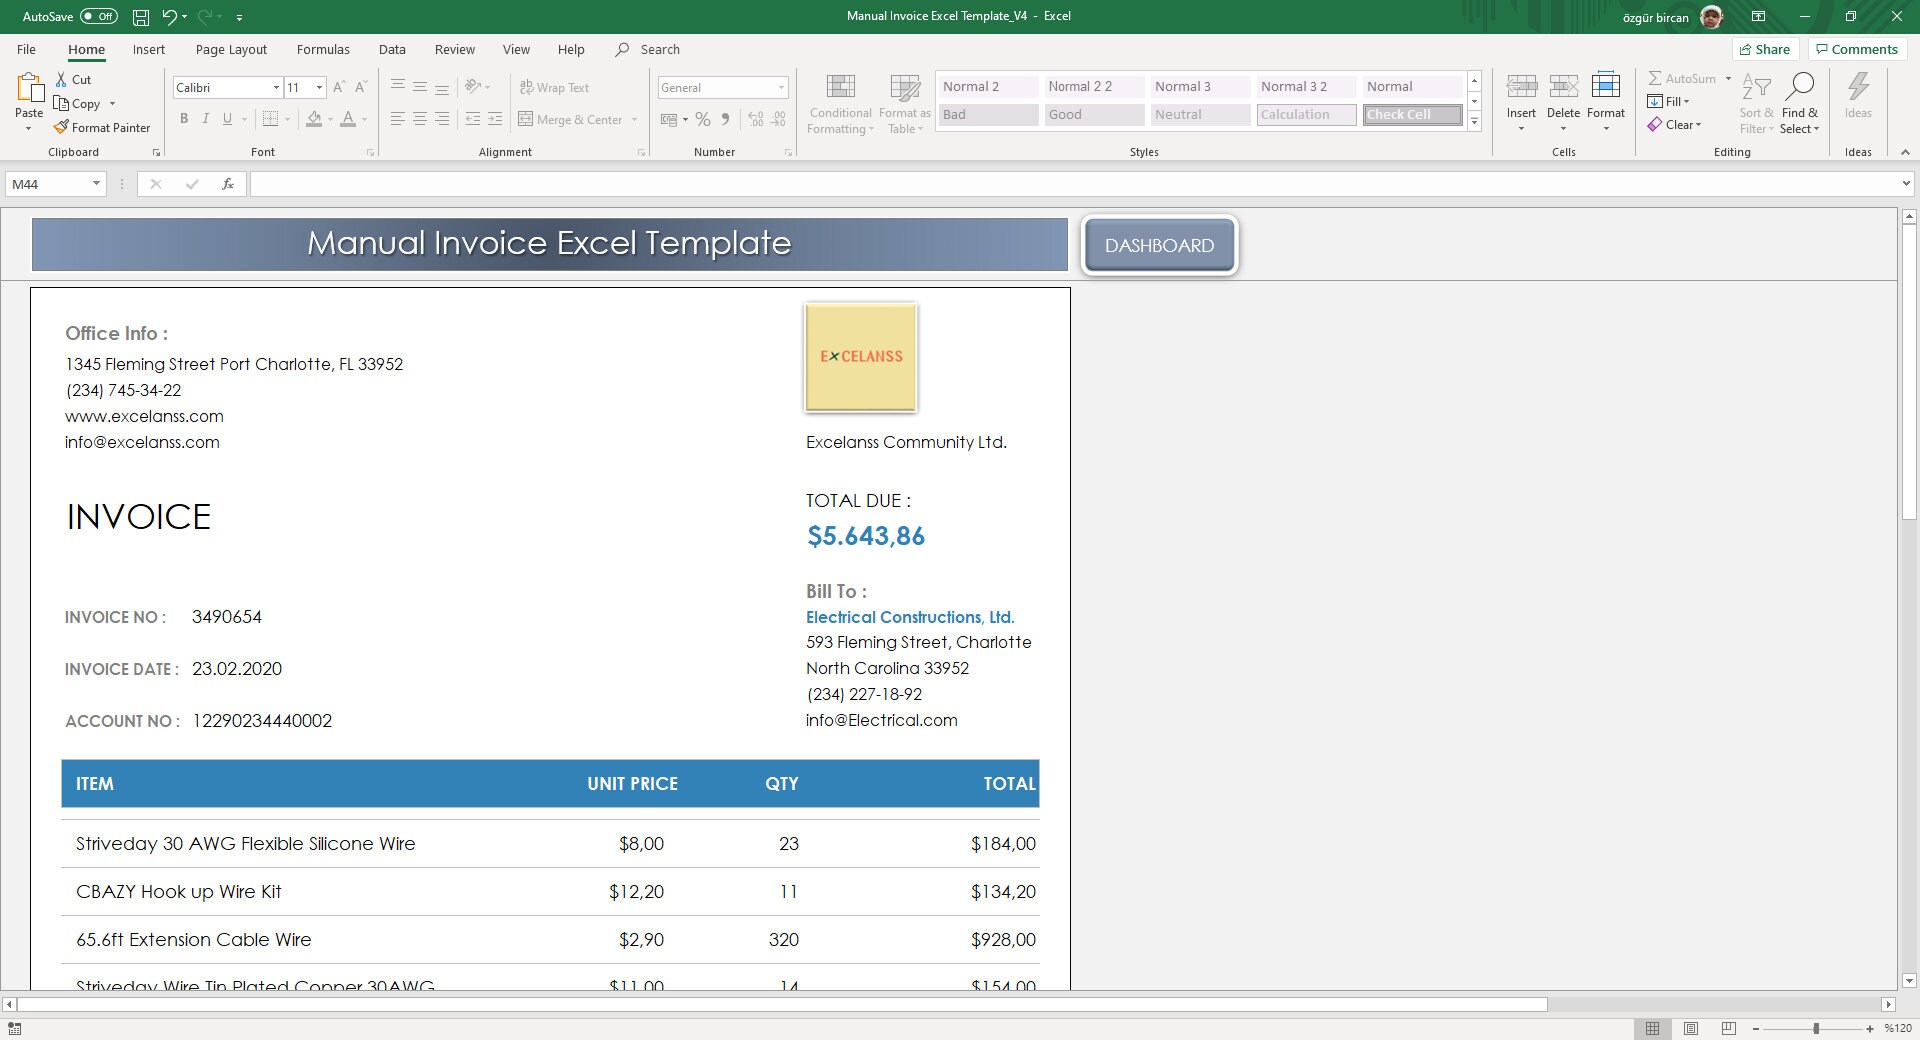This screenshot has height=1040, width=1920.
Task: Apply the red font color
Action: (x=348, y=119)
